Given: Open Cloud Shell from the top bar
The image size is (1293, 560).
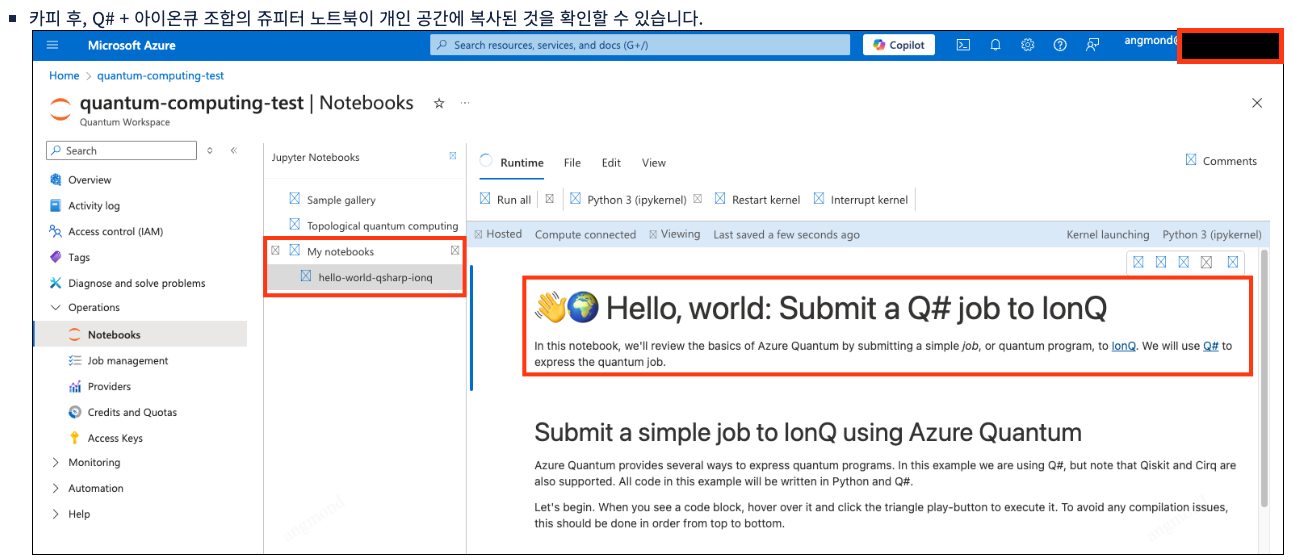Looking at the screenshot, I should coord(962,45).
